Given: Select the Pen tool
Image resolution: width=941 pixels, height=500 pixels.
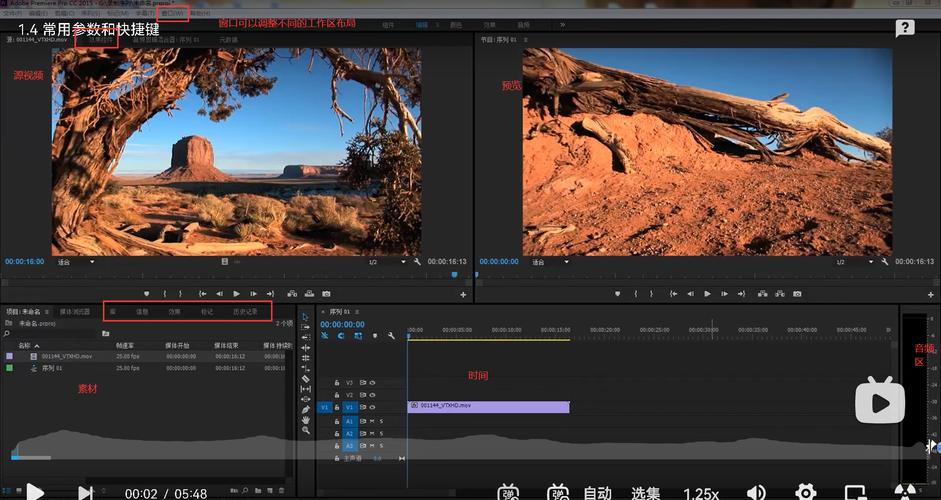Looking at the screenshot, I should coord(305,409).
